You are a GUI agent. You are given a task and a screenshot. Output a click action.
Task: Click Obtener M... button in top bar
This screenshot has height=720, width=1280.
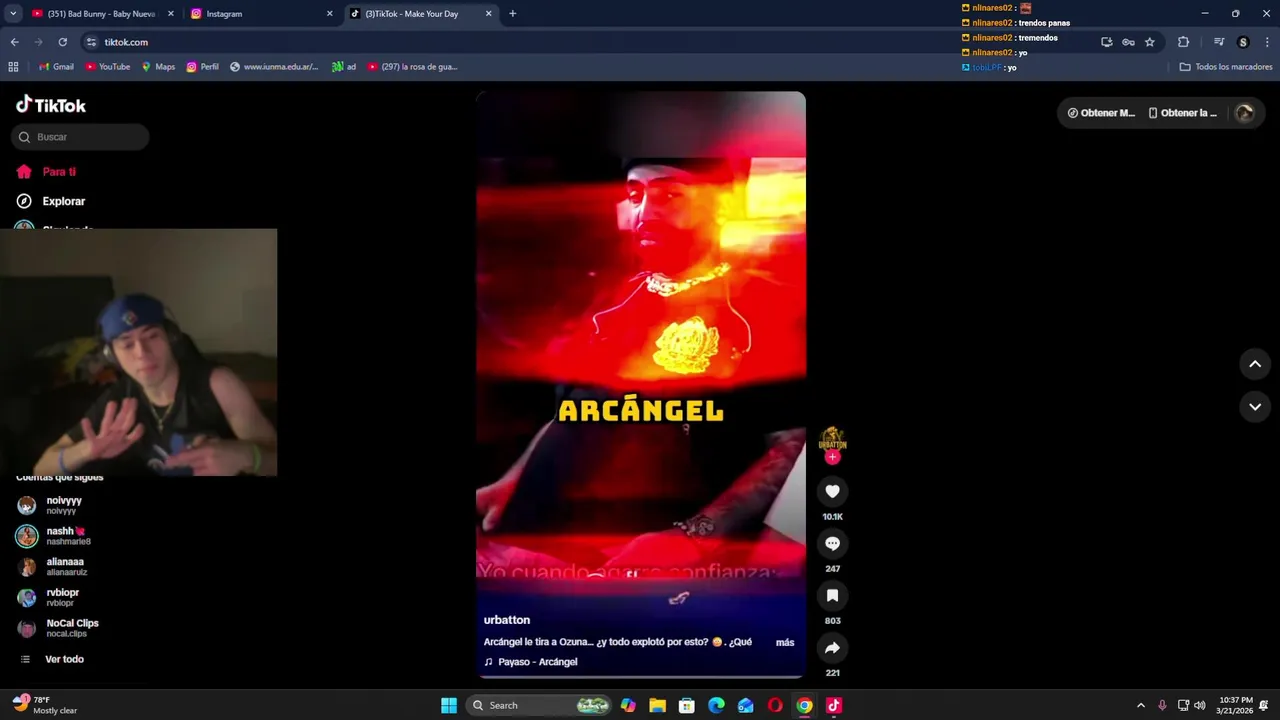pos(1101,113)
